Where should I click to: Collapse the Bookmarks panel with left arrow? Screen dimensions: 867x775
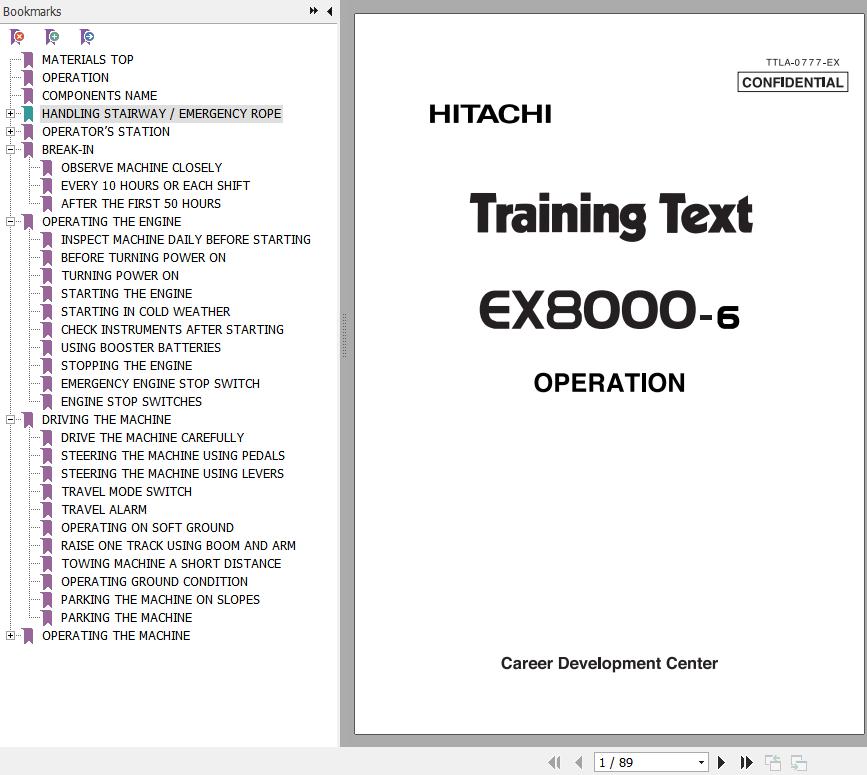point(330,11)
